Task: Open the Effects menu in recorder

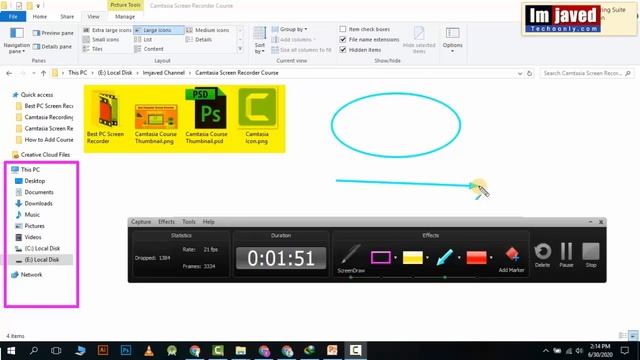Action: coord(166,222)
